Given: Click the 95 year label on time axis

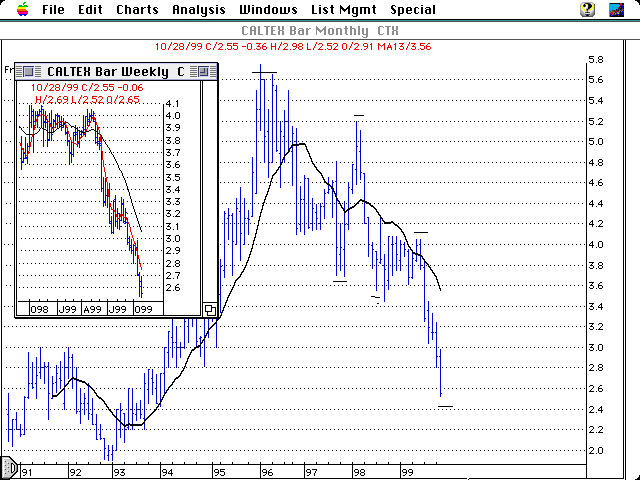Looking at the screenshot, I should (x=219, y=473).
